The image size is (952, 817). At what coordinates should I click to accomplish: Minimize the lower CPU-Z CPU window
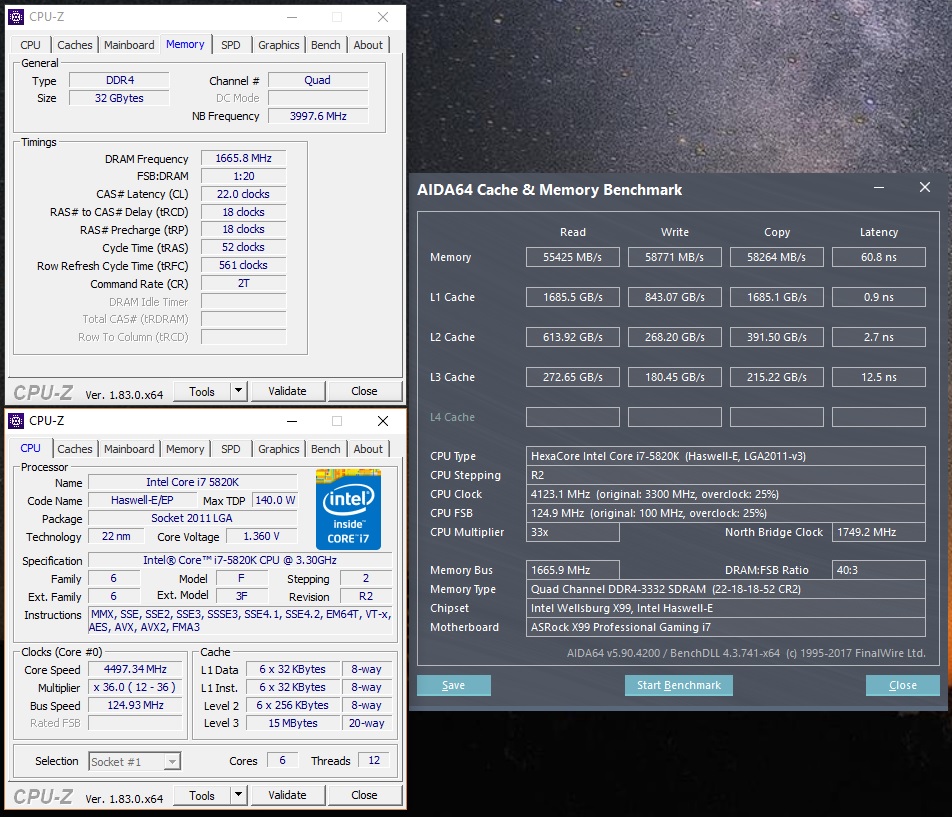click(292, 421)
